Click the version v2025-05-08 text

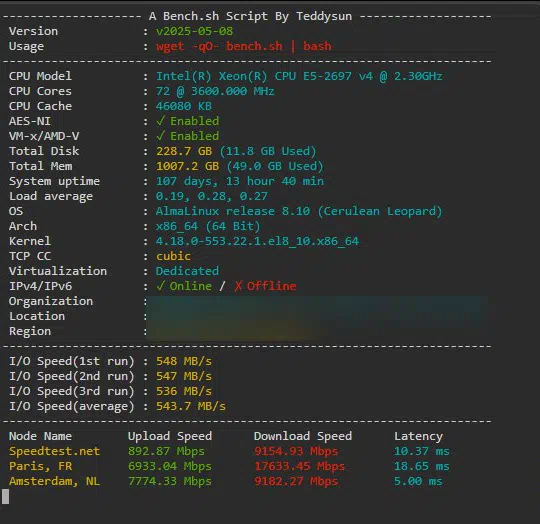click(x=195, y=31)
